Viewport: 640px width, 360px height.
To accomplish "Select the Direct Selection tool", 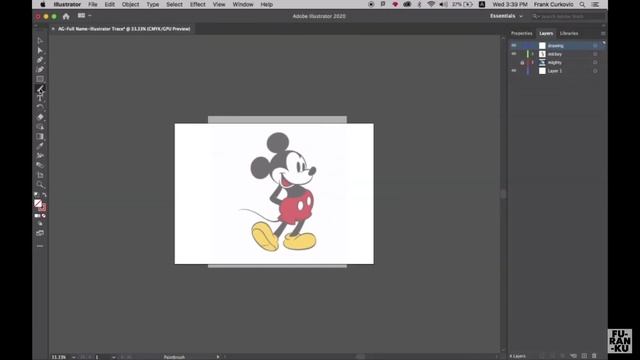I will [40, 50].
